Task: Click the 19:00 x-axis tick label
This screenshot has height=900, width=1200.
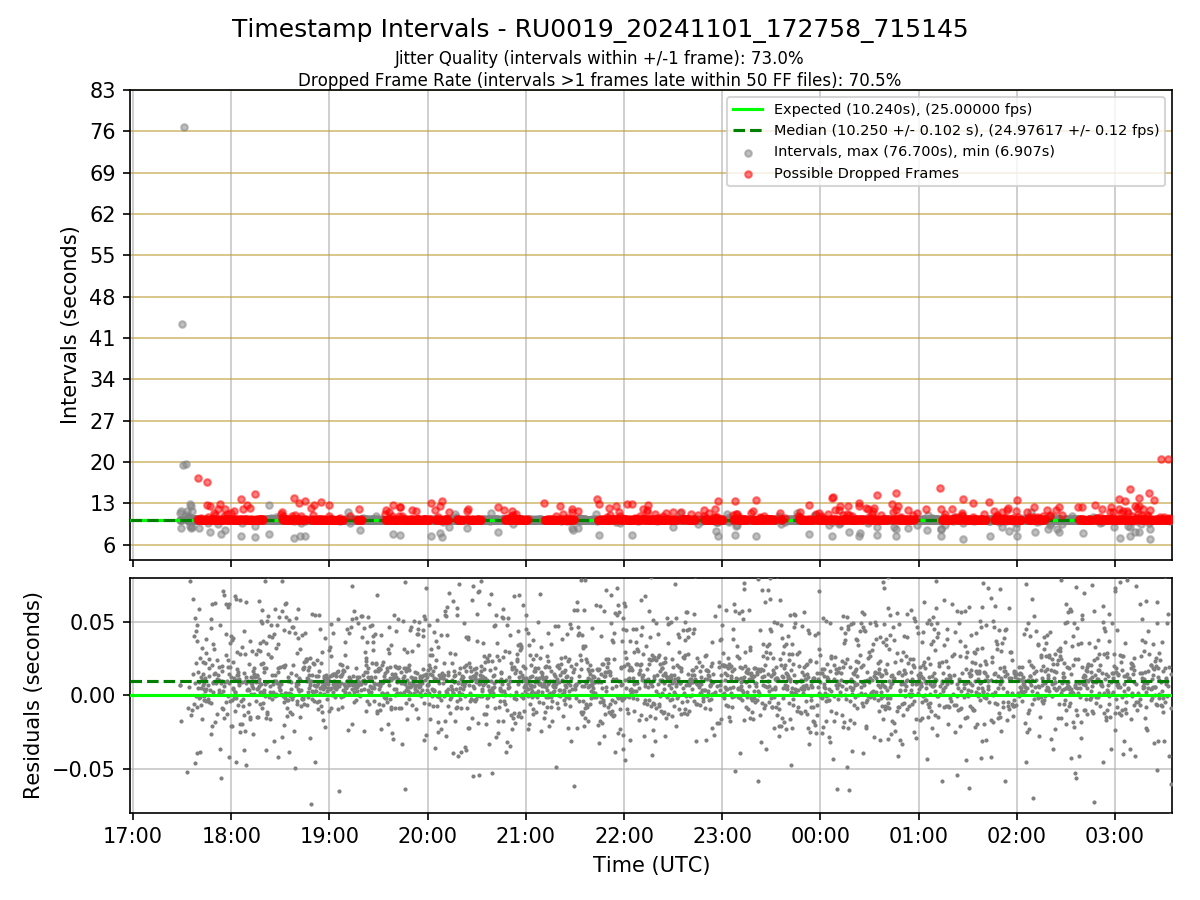Action: pyautogui.click(x=329, y=835)
